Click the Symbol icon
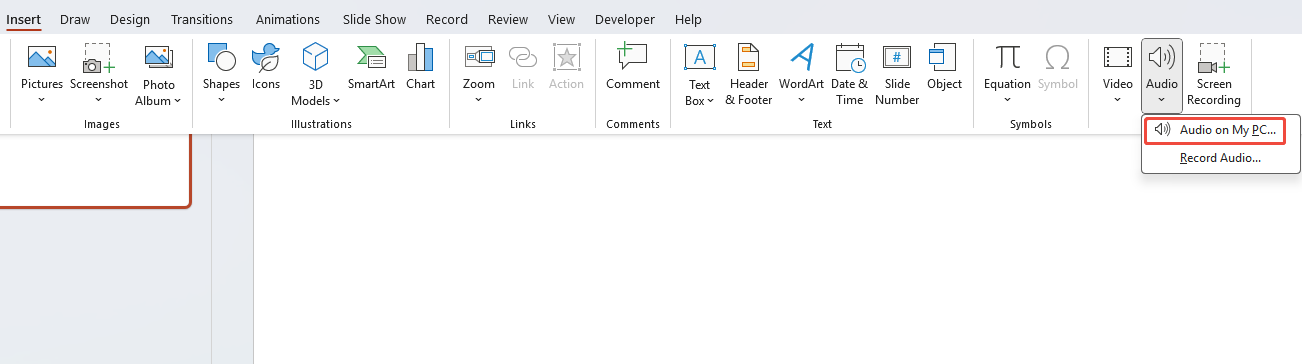1302x364 pixels. (x=1058, y=58)
